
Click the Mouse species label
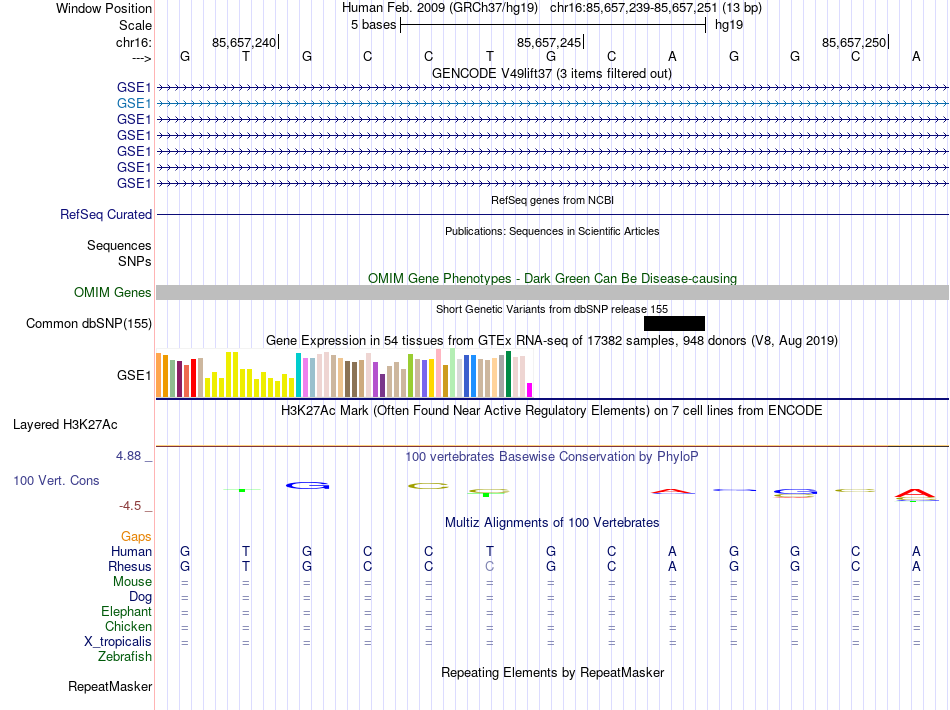coord(132,582)
